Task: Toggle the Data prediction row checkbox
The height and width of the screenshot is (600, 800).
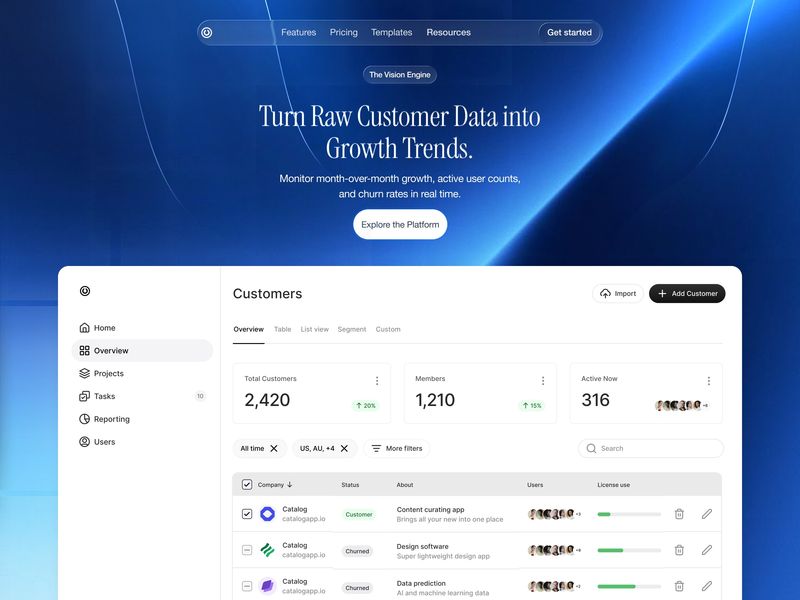Action: pos(247,586)
